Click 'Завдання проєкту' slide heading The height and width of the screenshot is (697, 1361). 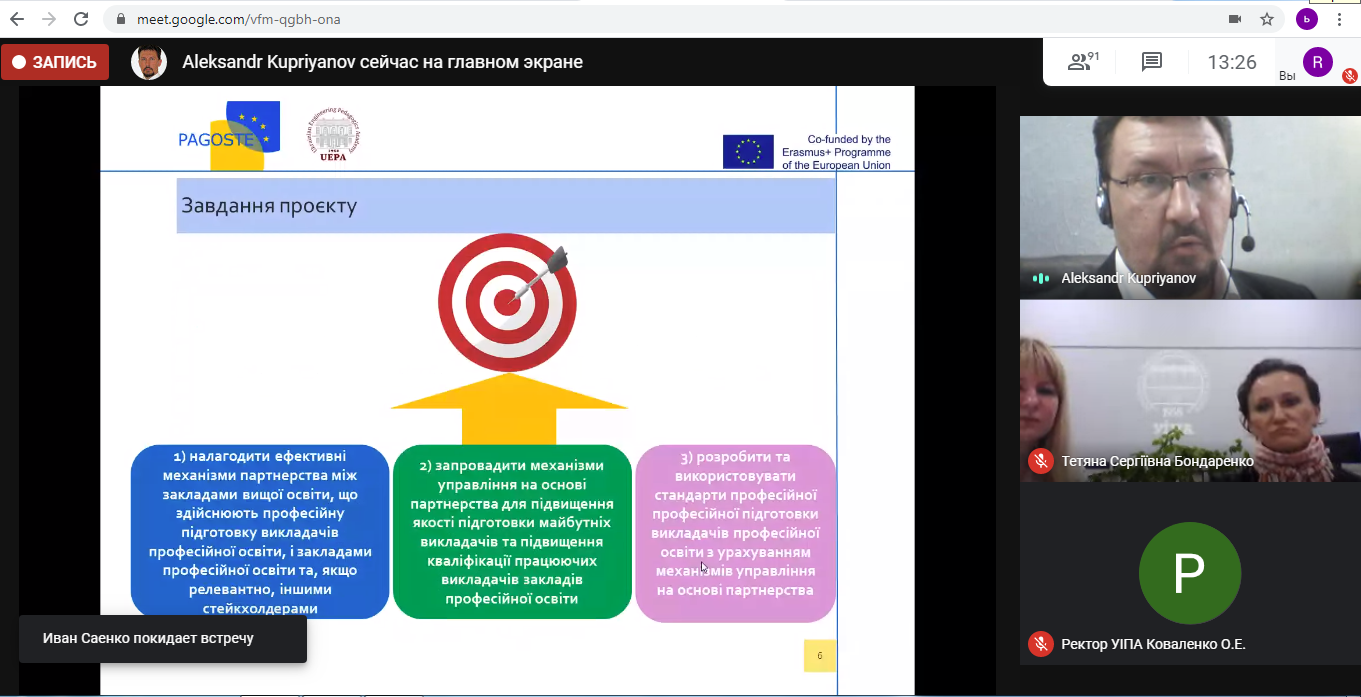tap(269, 206)
